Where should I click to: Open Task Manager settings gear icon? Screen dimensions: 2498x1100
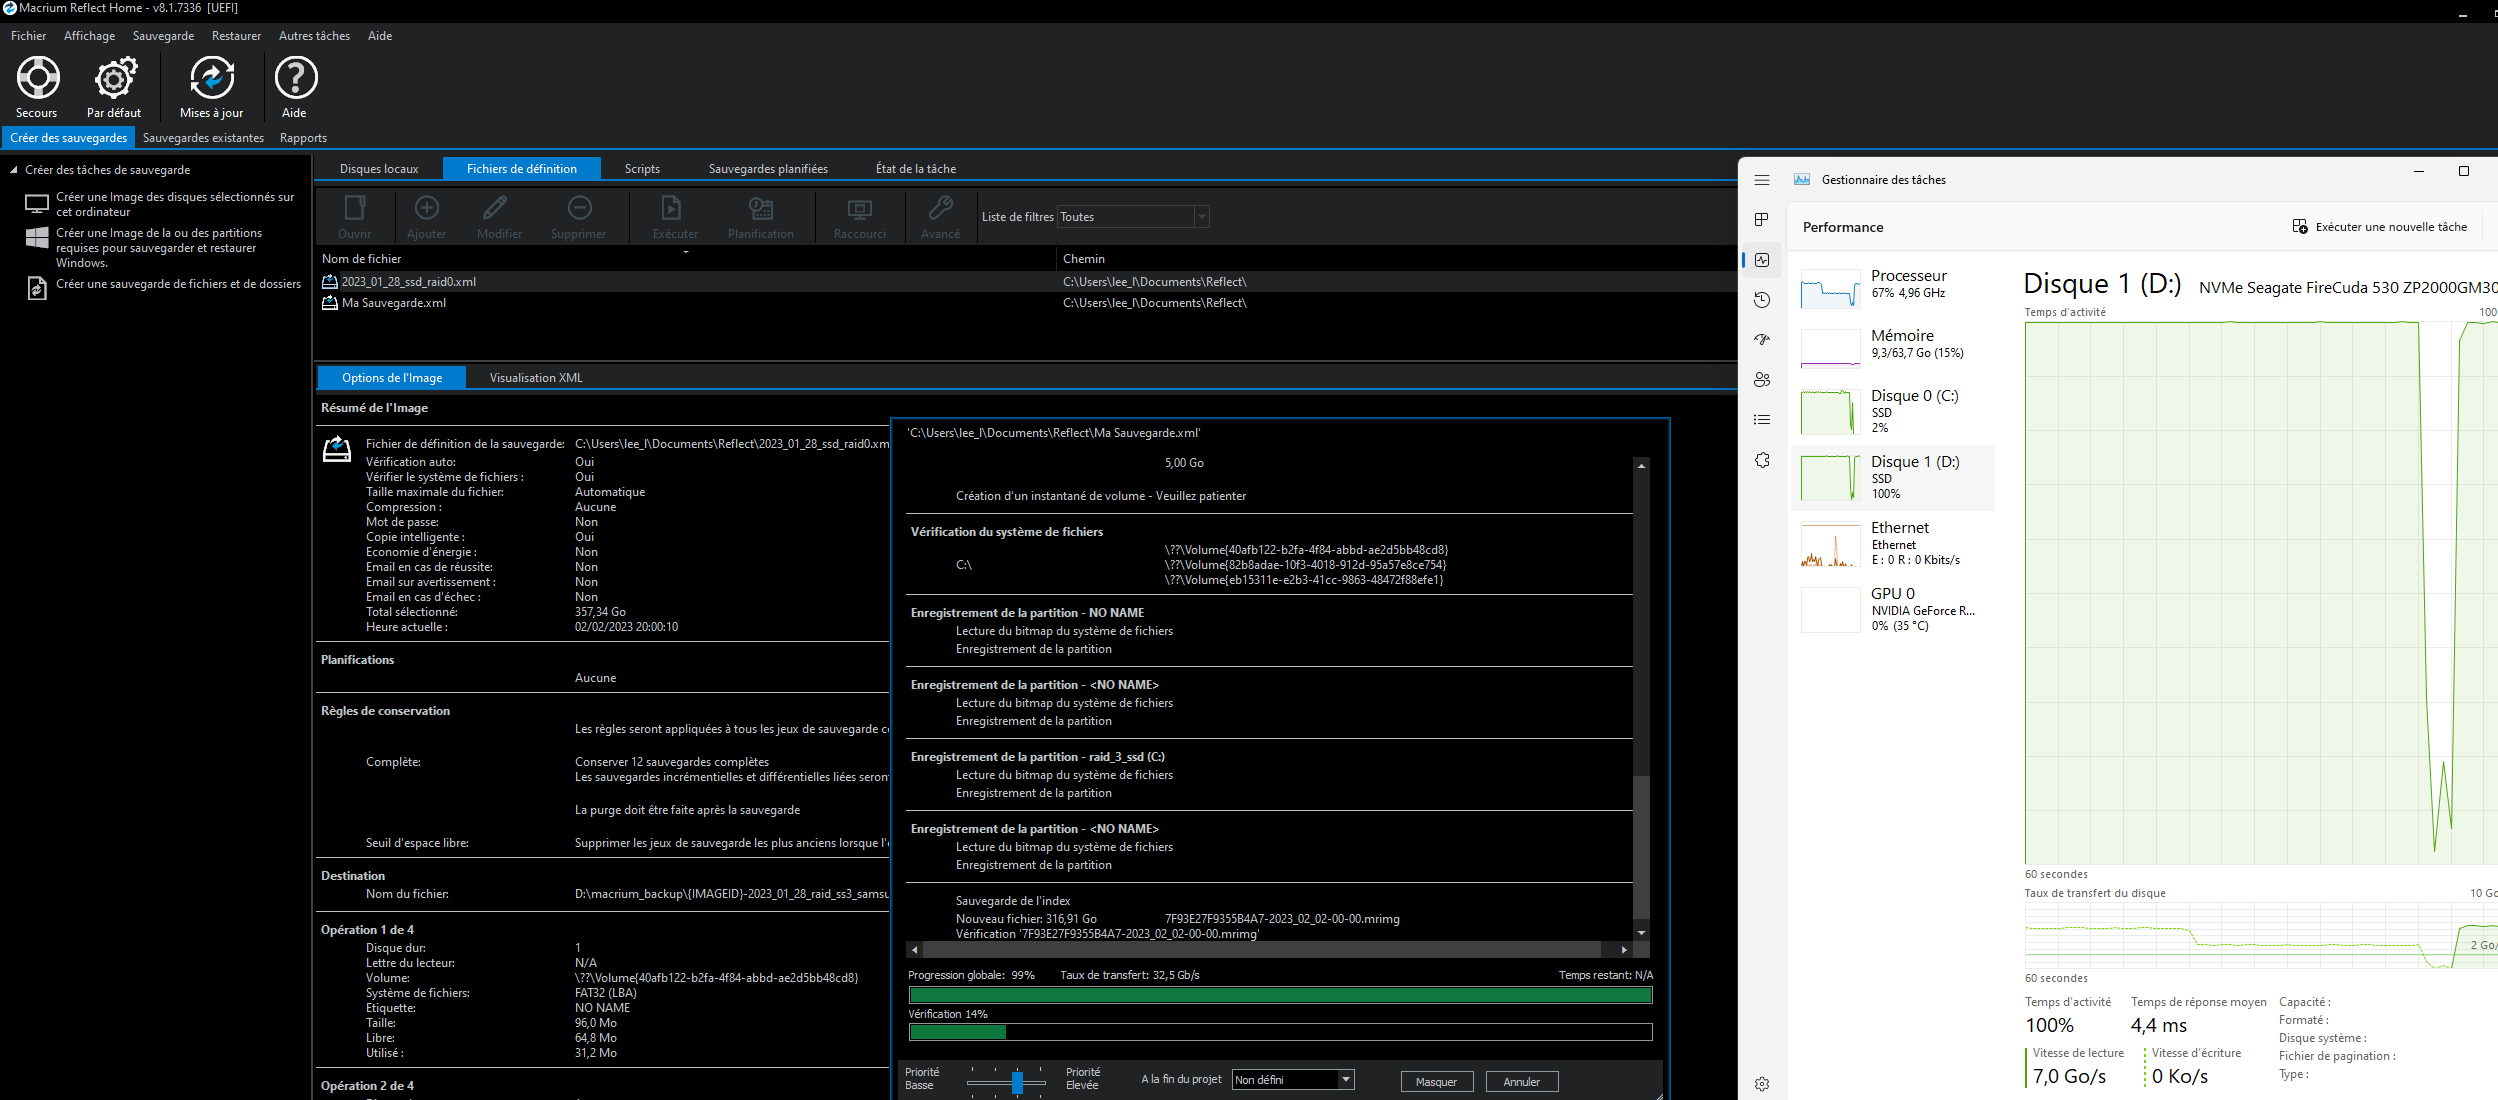(x=1762, y=1084)
